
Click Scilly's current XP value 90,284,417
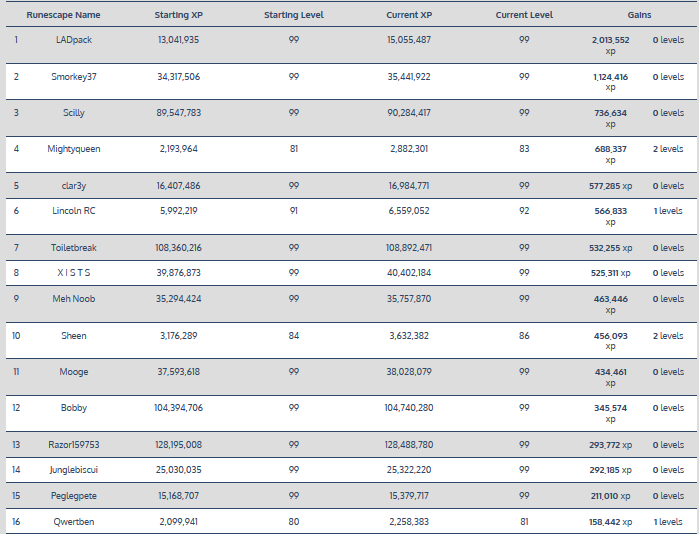click(x=408, y=113)
